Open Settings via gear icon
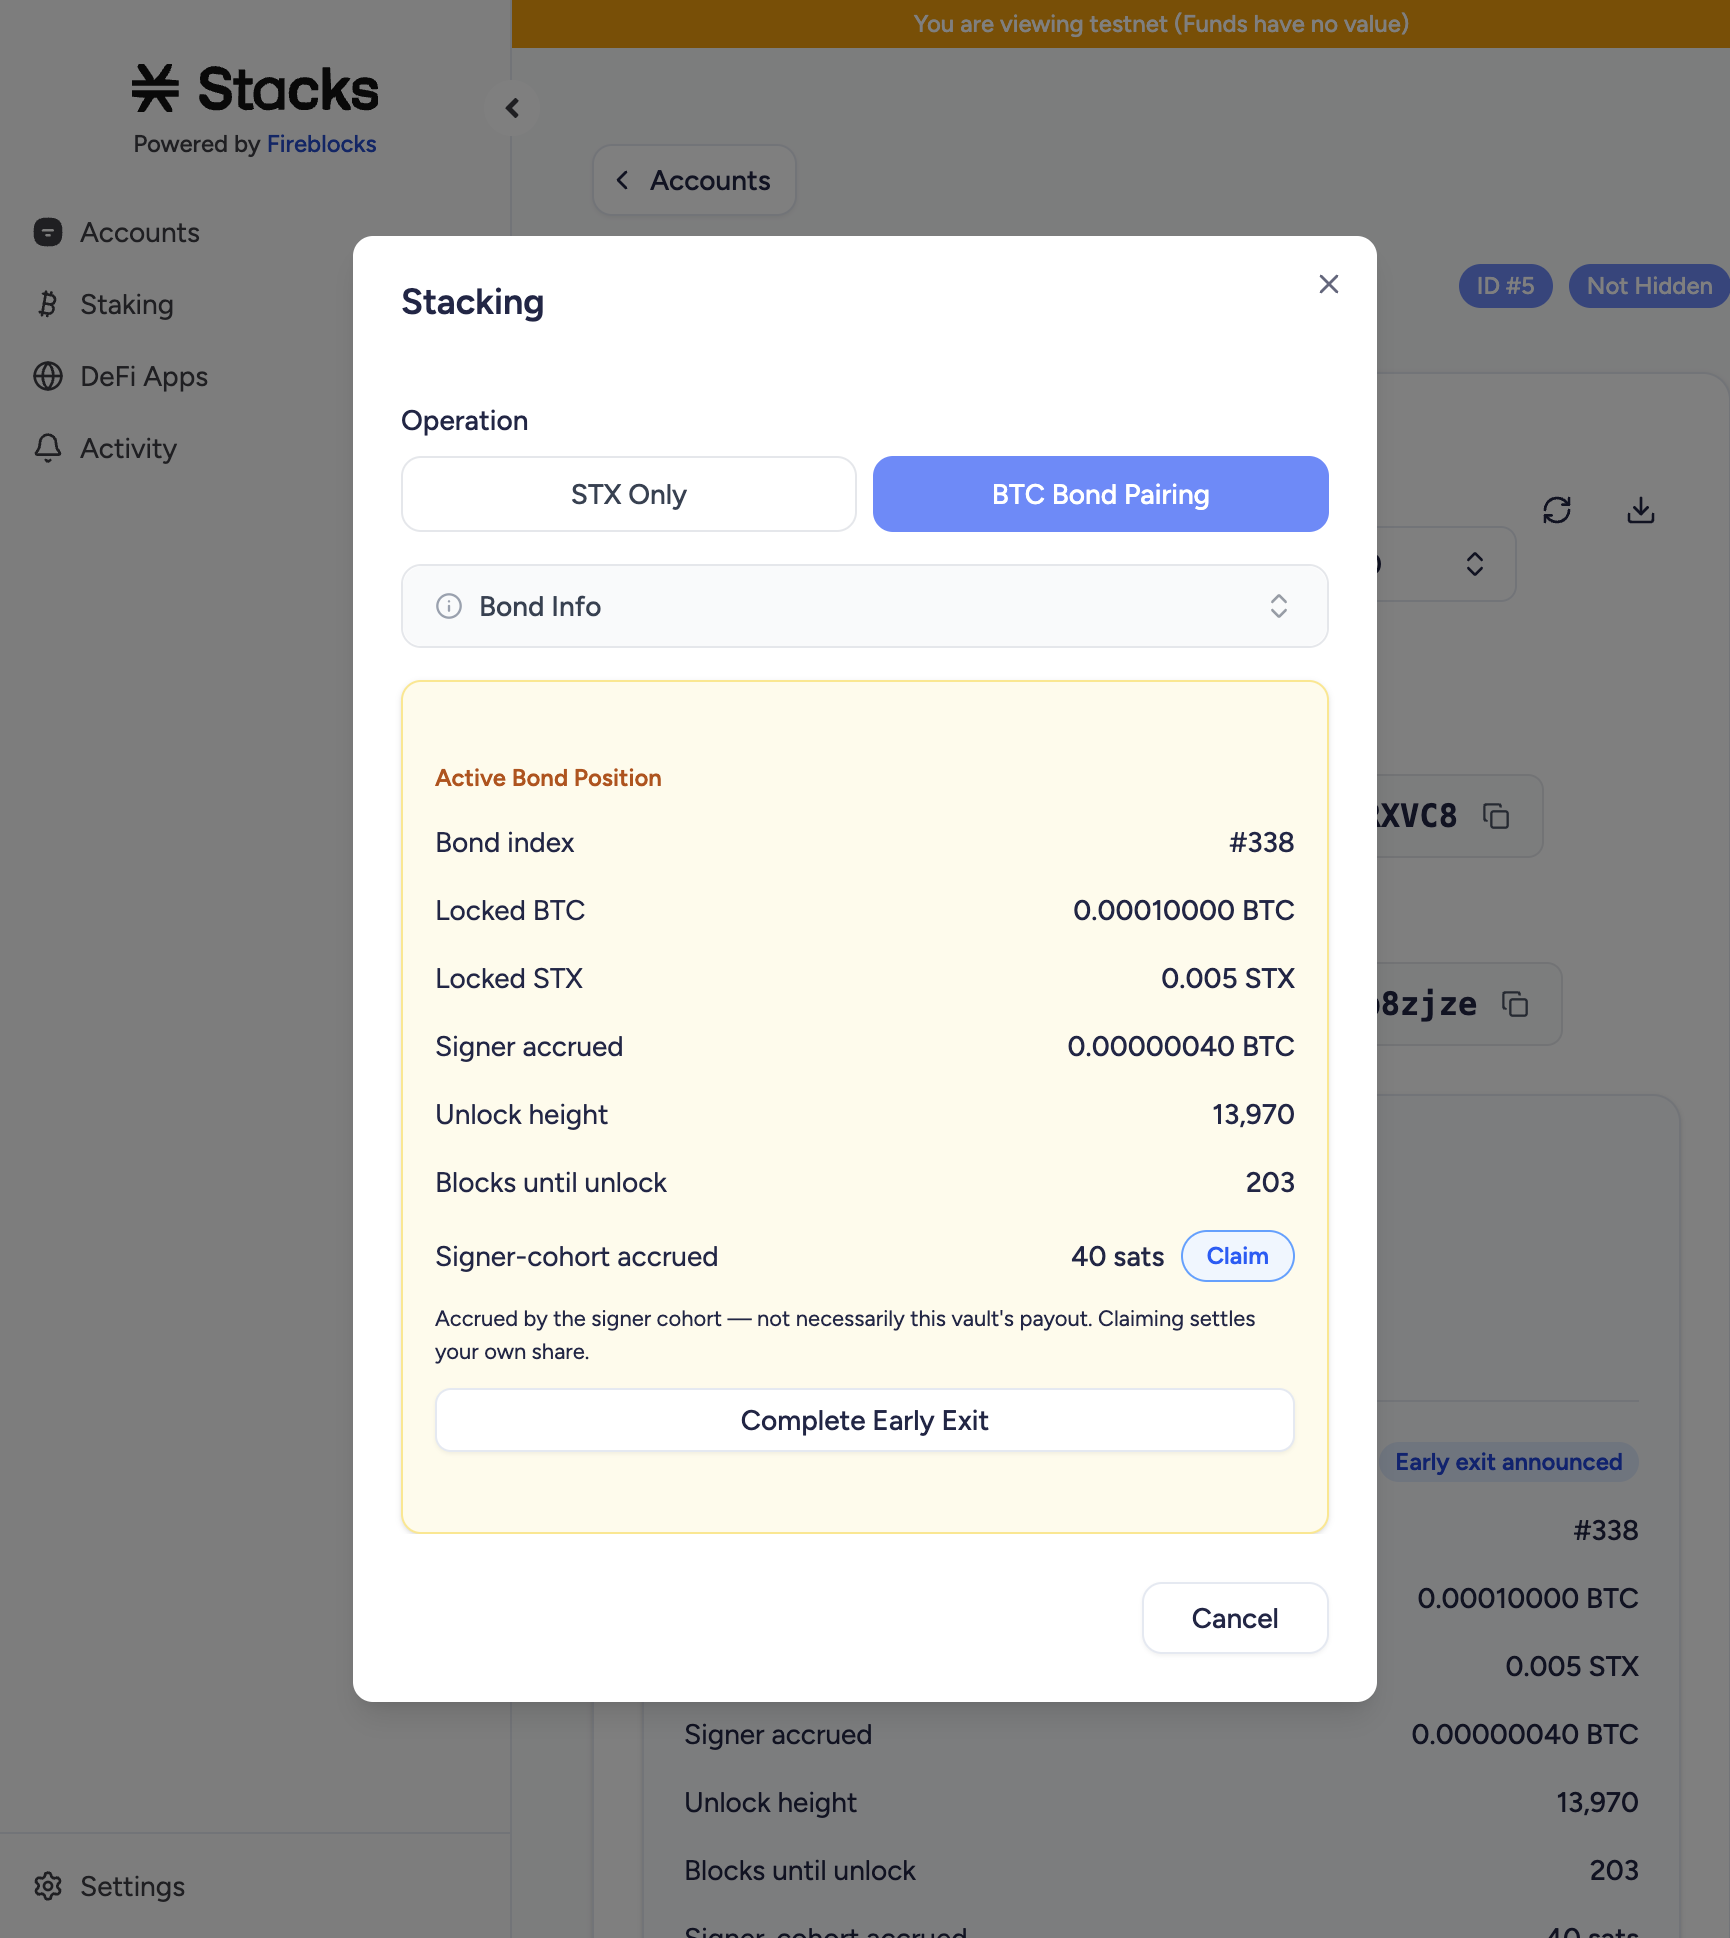1730x1938 pixels. coord(48,1886)
